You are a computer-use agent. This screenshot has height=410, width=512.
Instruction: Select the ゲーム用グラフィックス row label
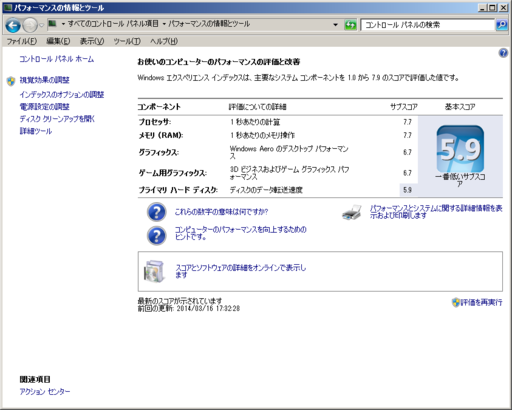(x=173, y=173)
